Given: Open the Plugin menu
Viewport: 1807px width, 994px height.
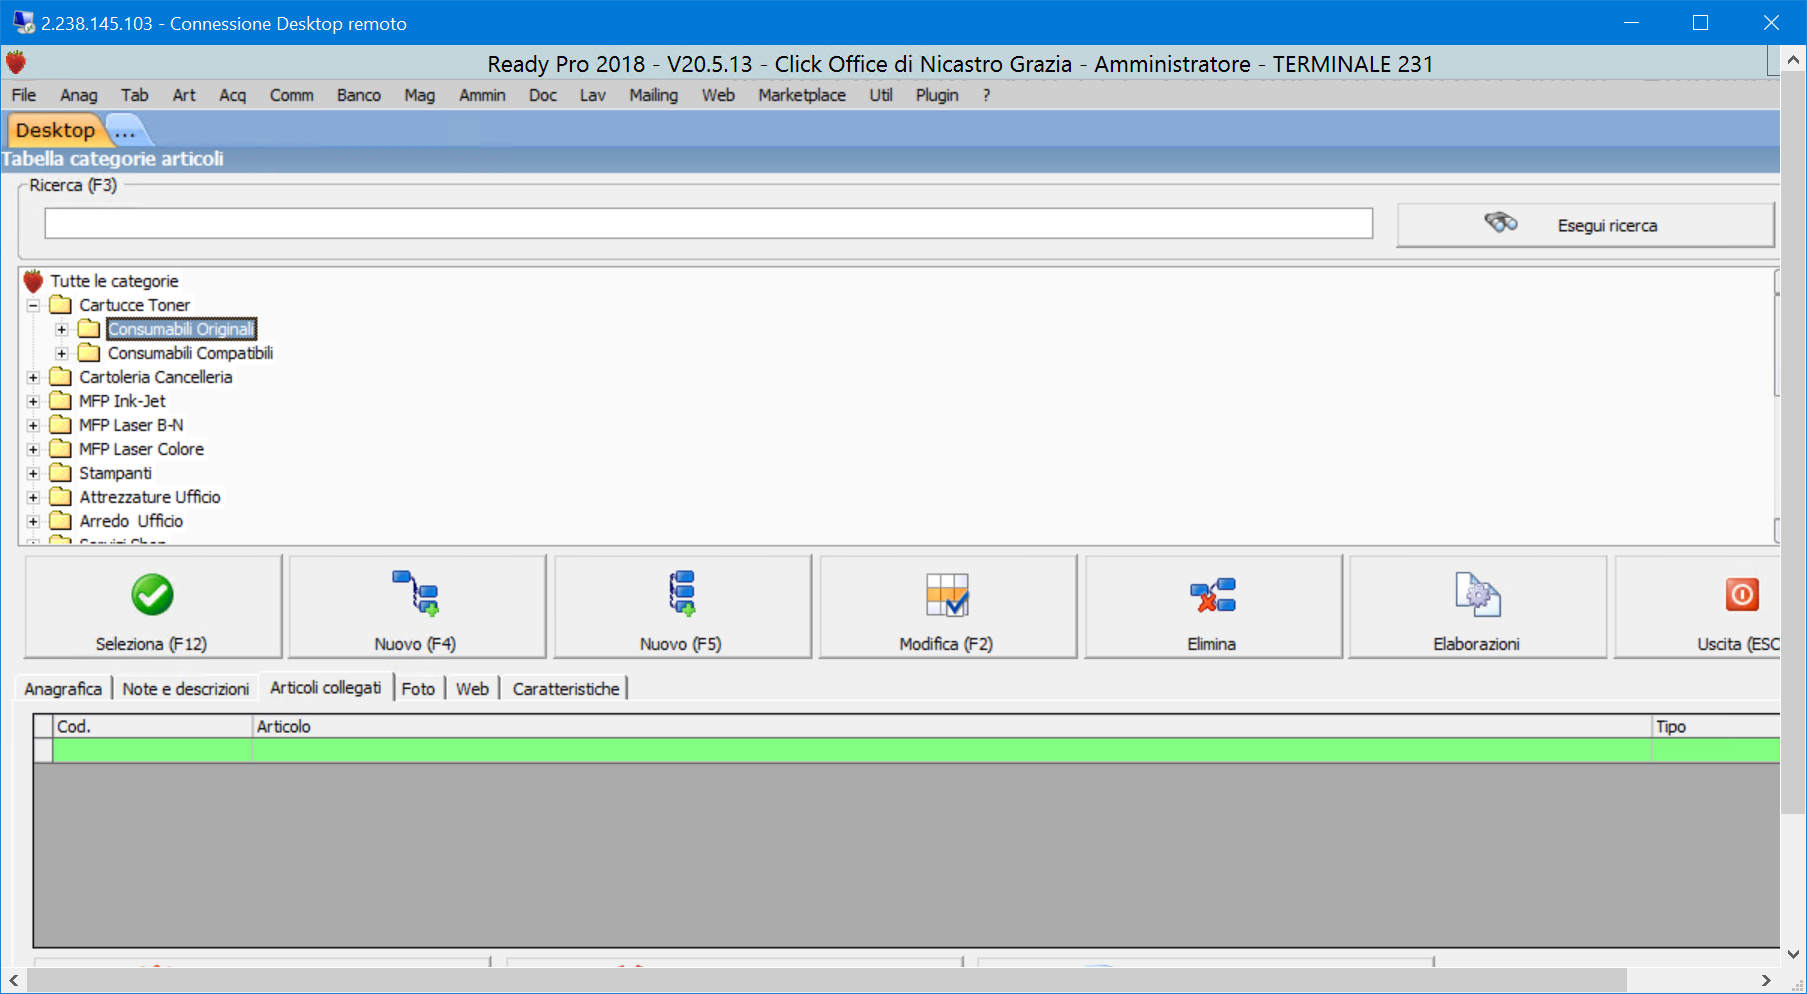Looking at the screenshot, I should 937,95.
